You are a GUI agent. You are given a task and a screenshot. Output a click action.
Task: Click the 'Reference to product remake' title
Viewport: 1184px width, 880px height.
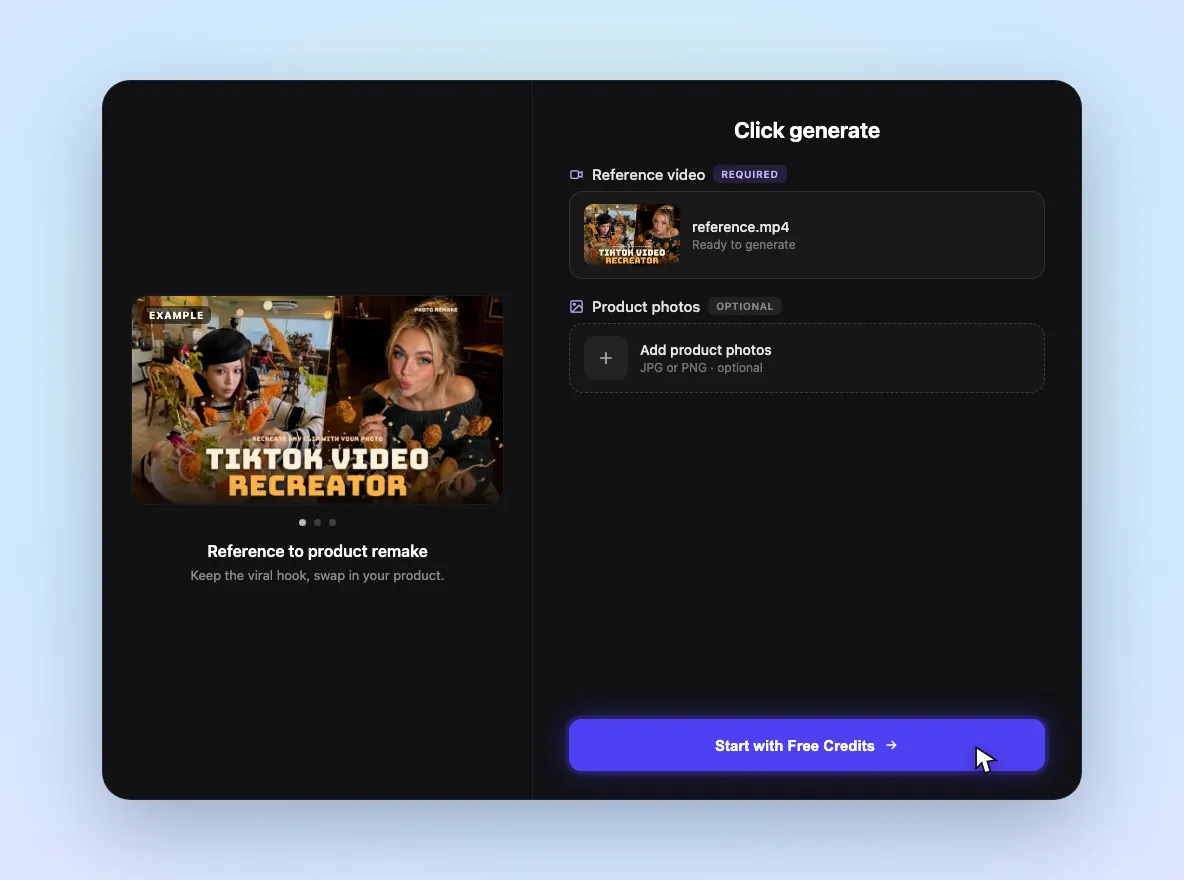(x=317, y=551)
